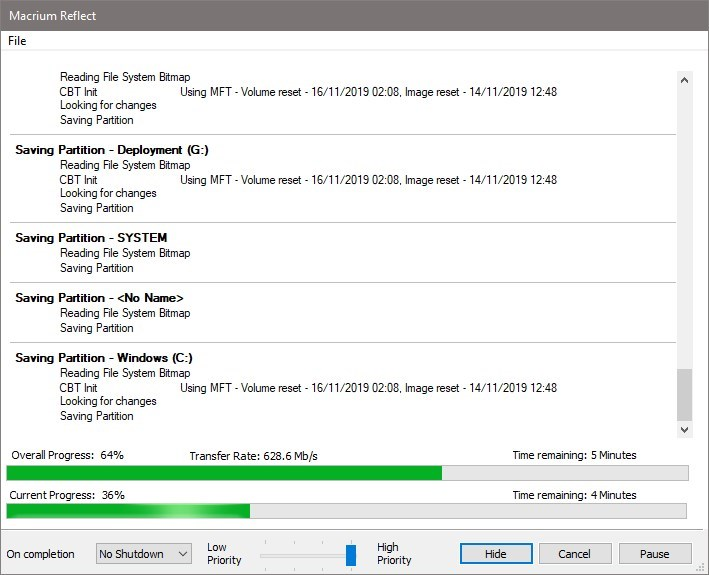The image size is (709, 575).
Task: Click the 'Current Progress: 36%' label
Action: point(67,495)
